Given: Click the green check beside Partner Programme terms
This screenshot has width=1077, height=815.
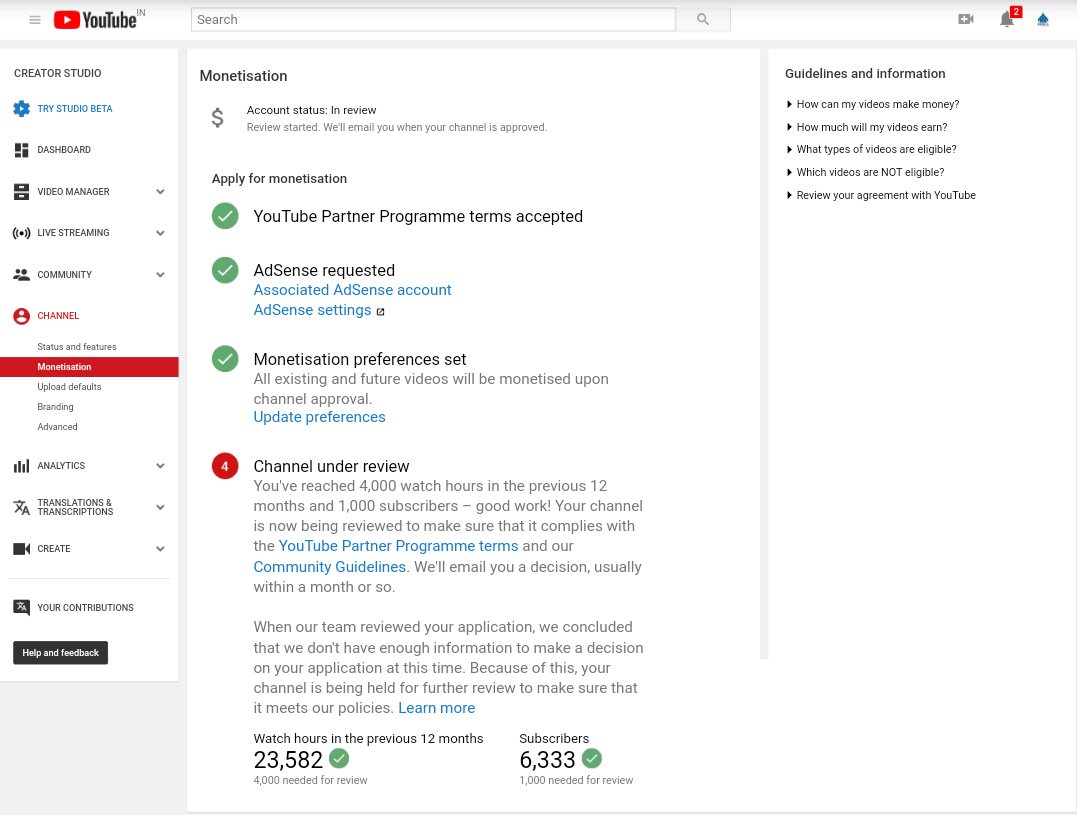Looking at the screenshot, I should pos(225,216).
